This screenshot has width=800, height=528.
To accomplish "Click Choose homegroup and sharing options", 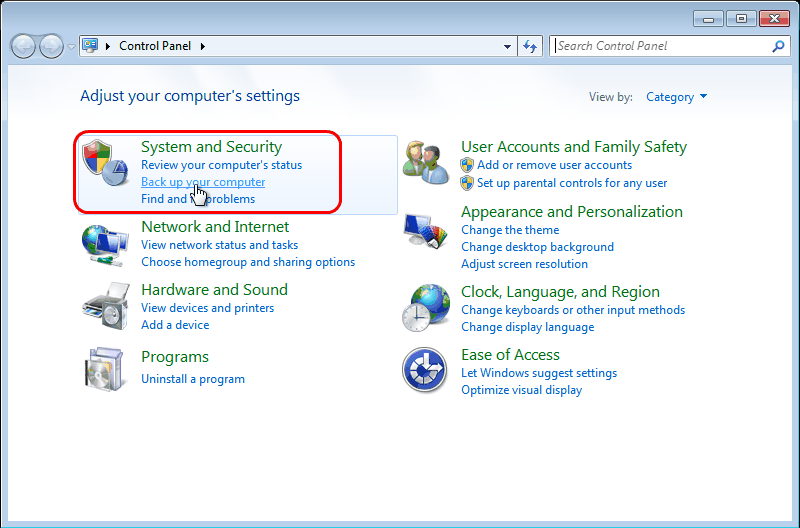I will [248, 262].
